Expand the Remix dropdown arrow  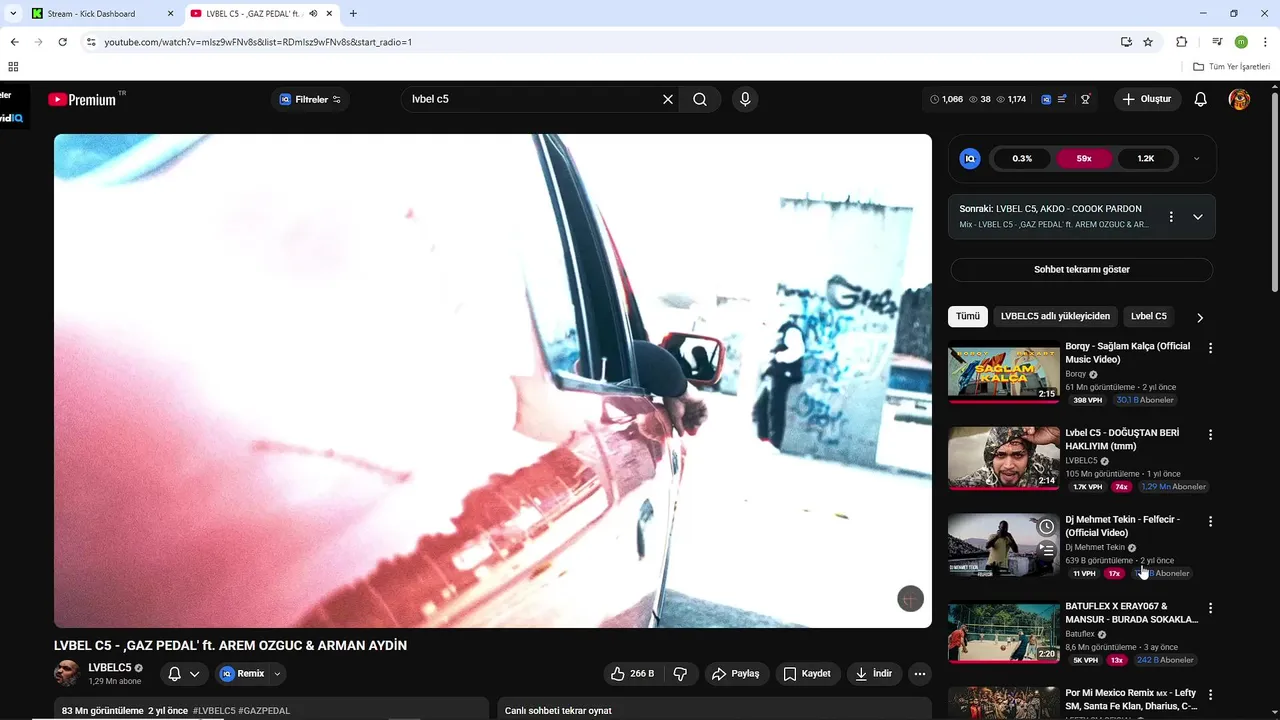[x=278, y=674]
